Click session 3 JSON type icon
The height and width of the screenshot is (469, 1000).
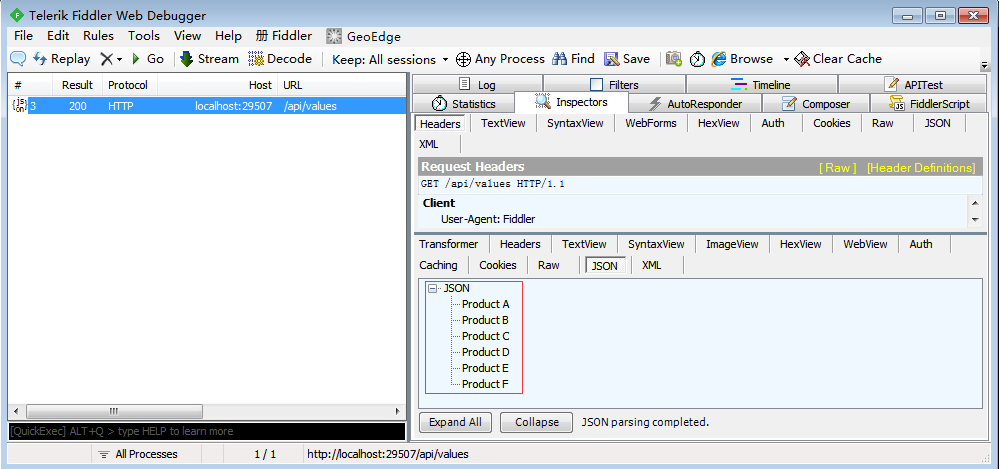pyautogui.click(x=19, y=106)
